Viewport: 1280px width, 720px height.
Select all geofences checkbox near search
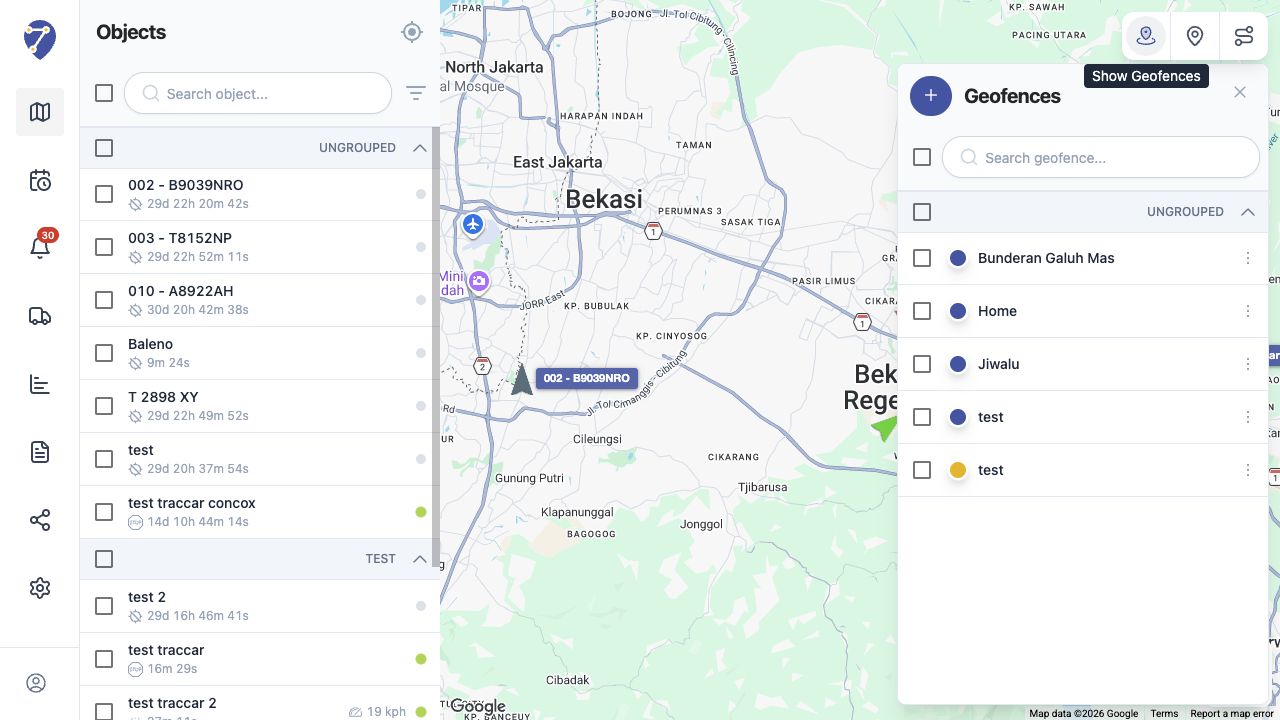pos(922,157)
